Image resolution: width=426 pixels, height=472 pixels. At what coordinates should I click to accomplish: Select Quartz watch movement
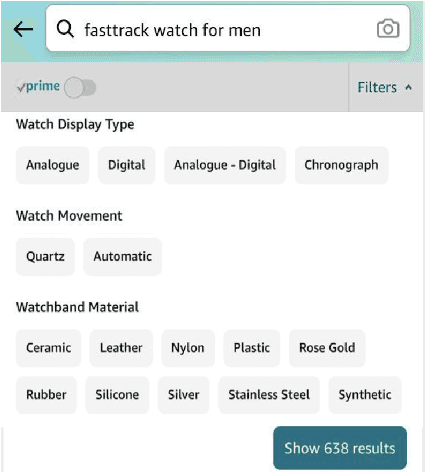[45, 257]
